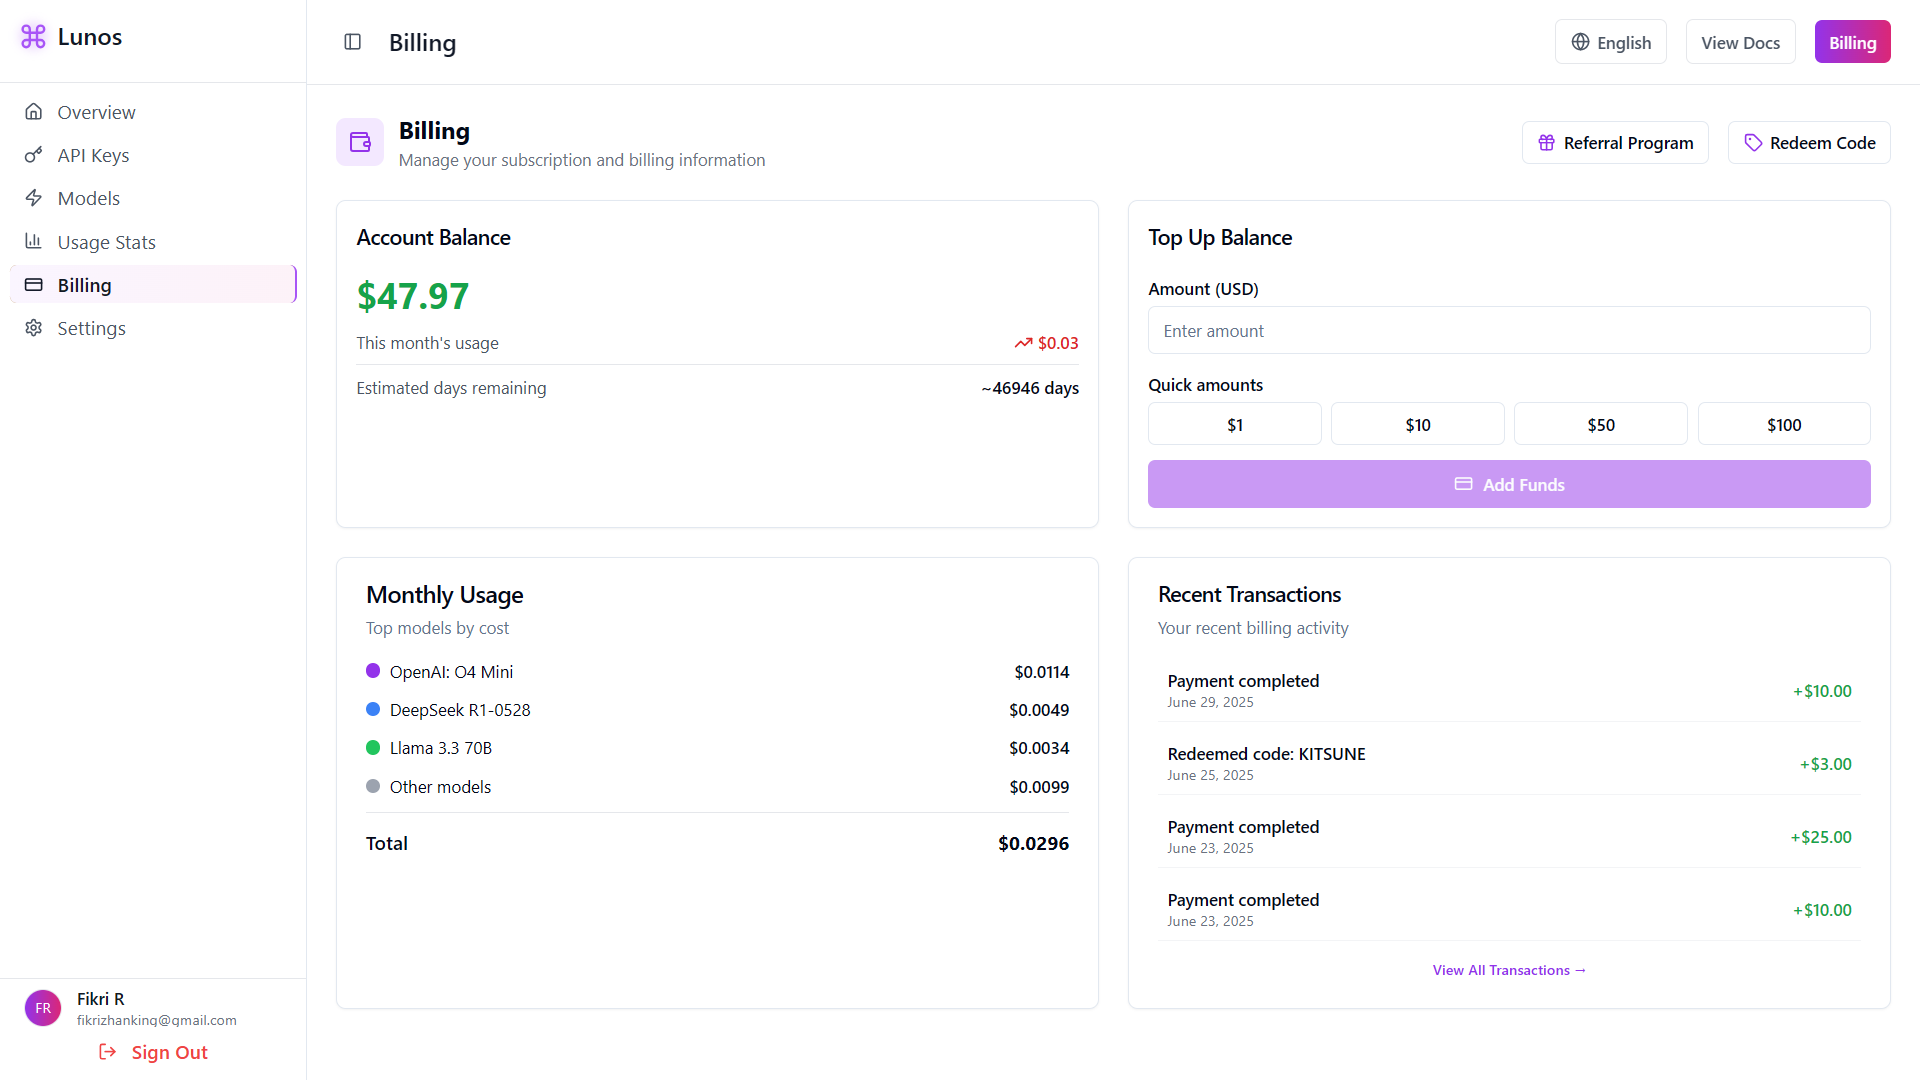Open the Billing sidebar menu item
Screen dimensions: 1920x1080
(x=153, y=285)
